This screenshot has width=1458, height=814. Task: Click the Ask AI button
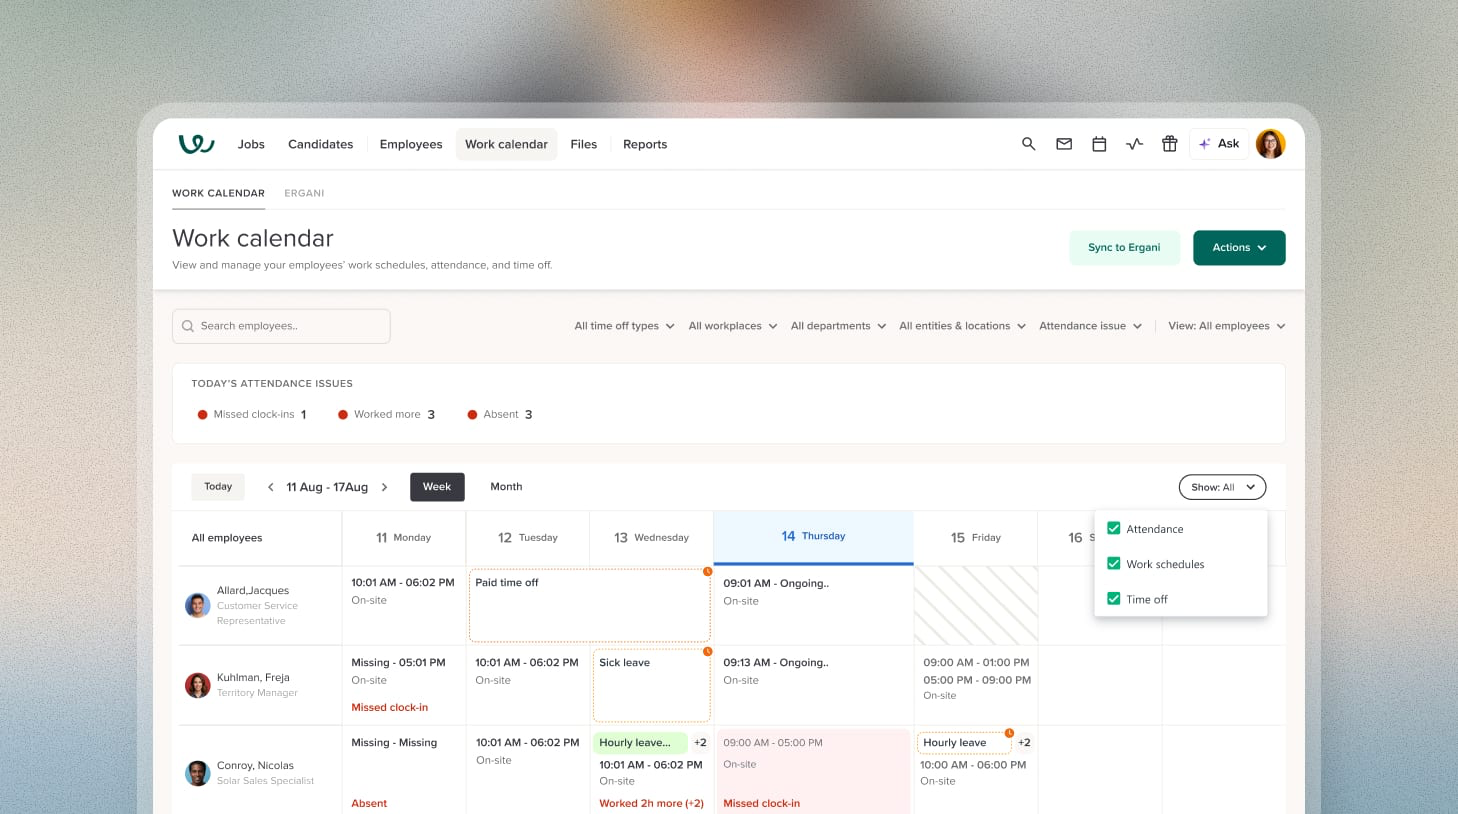[x=1219, y=144]
